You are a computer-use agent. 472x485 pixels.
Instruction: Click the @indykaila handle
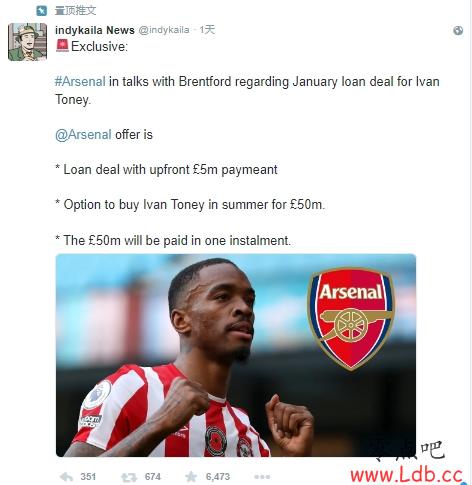click(x=164, y=30)
